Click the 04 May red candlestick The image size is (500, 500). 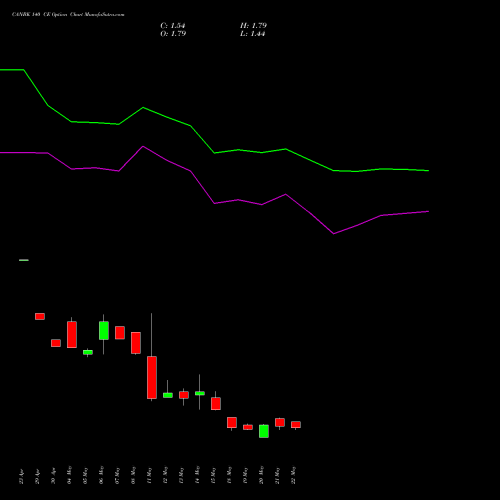72,334
